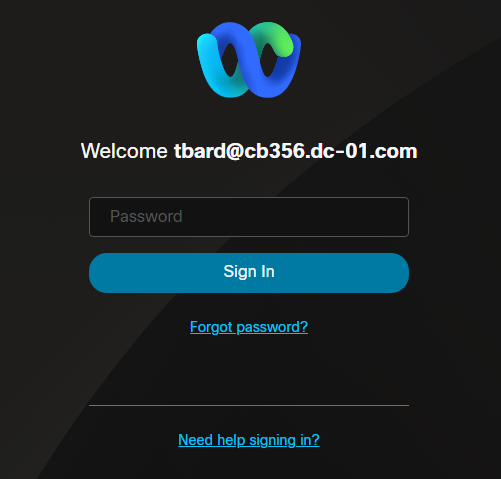Viewport: 501px width, 479px height.
Task: Click the word "Forgot" in the reset link
Action: 211,327
